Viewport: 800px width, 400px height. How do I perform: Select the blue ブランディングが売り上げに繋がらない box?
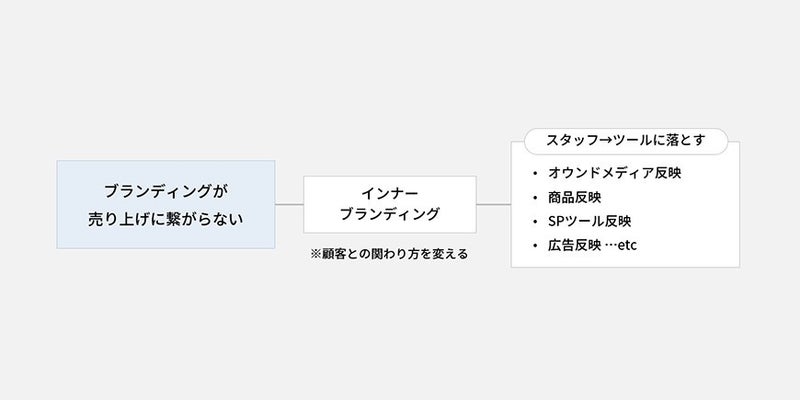point(166,205)
